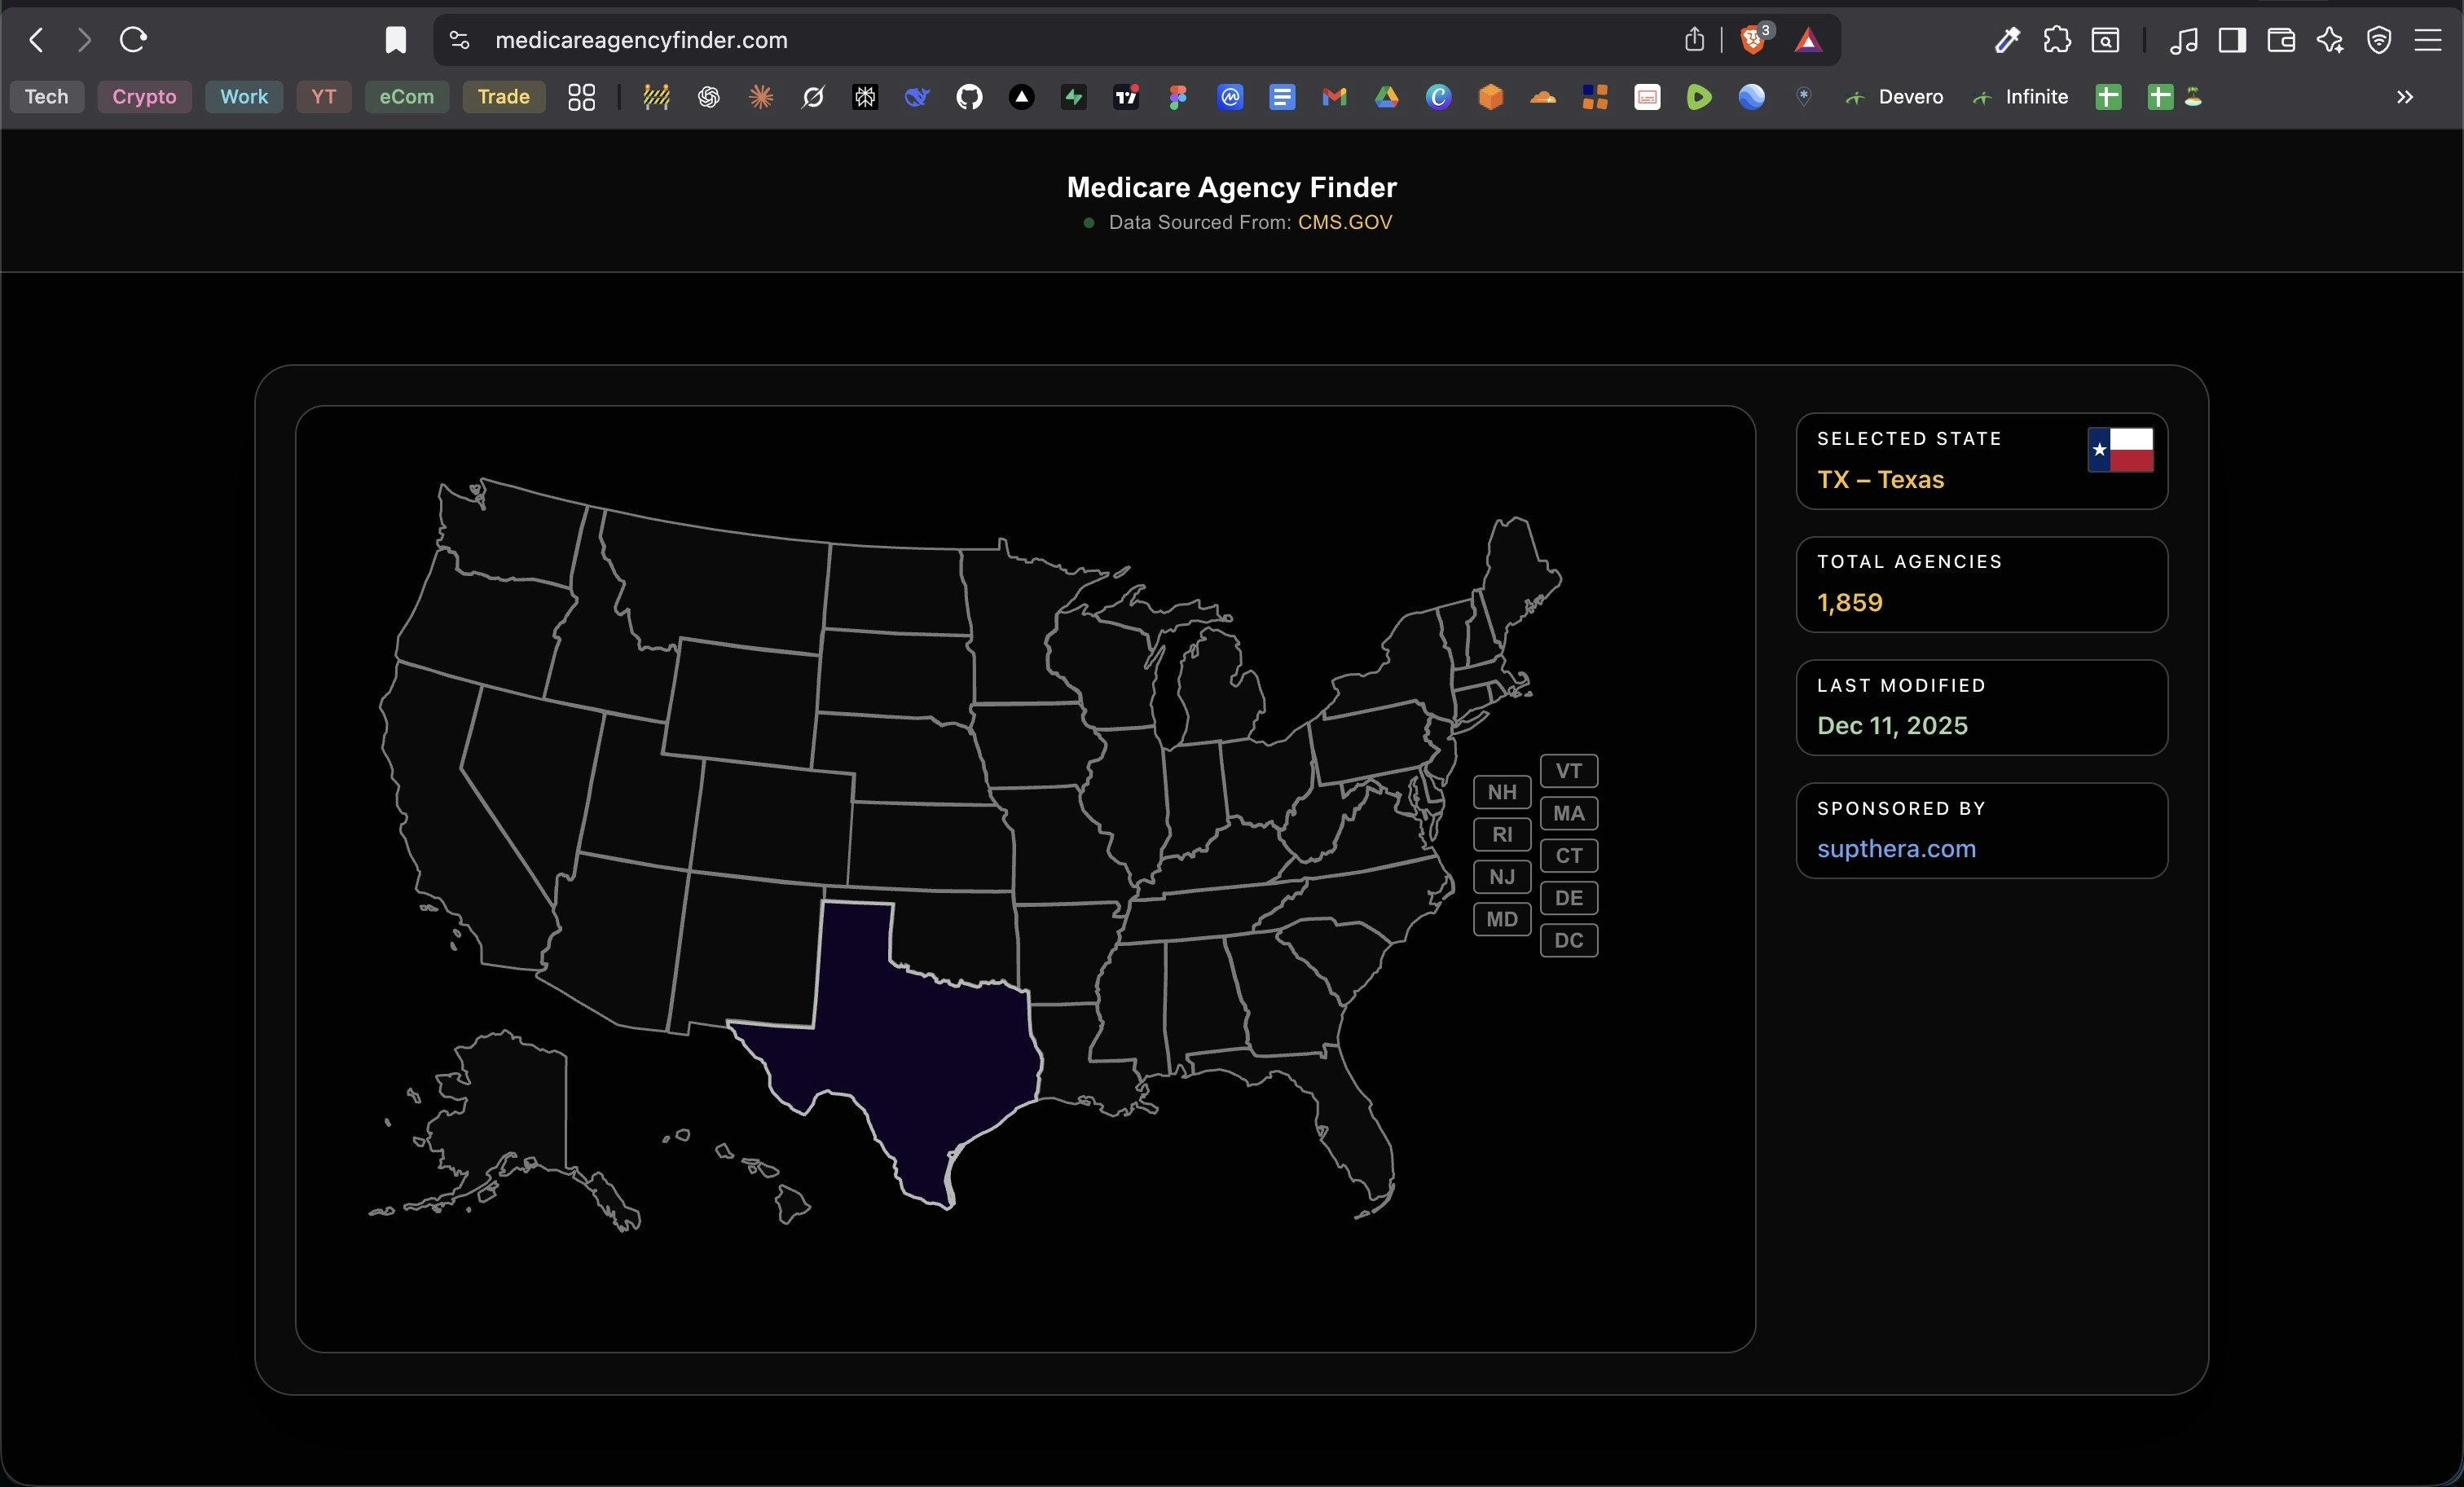Open the bookmarks grid dropdown
Screen dimensions: 2464x1487
pos(581,97)
